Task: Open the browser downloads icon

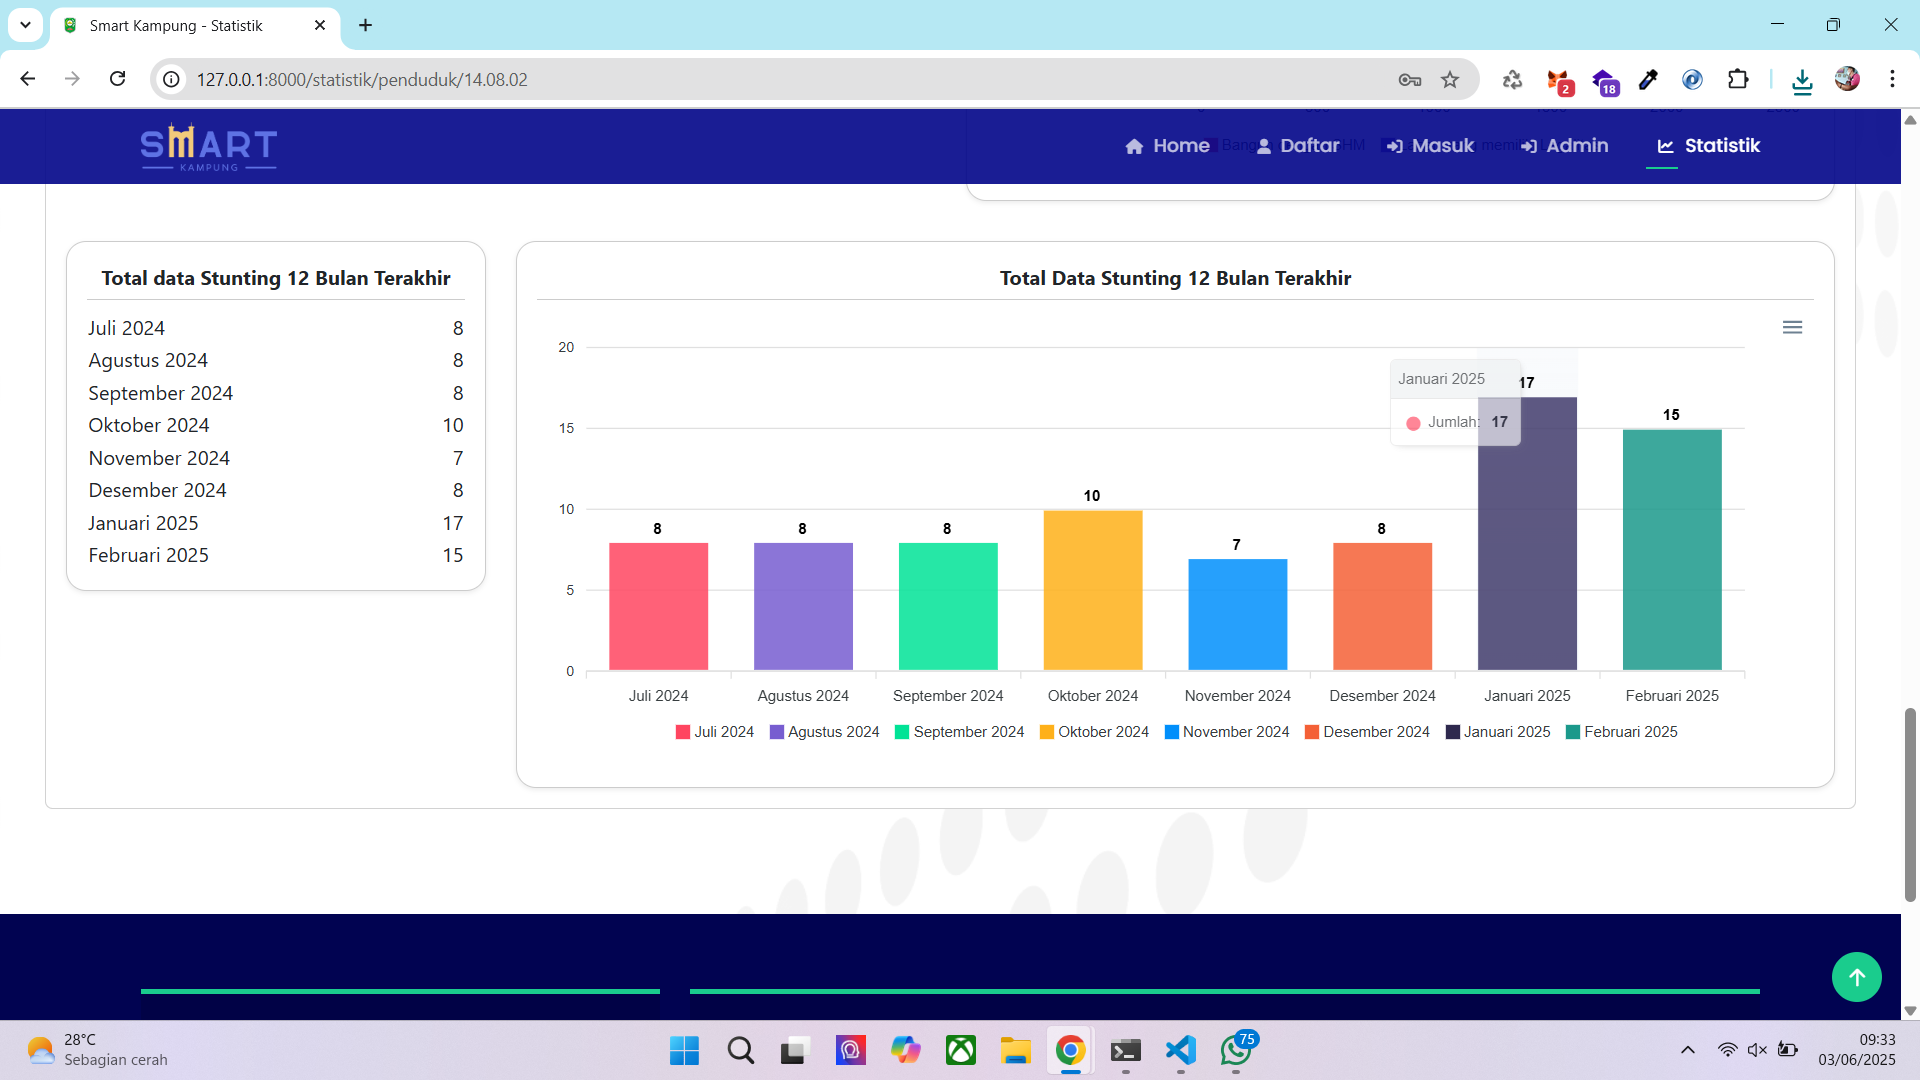Action: coord(1802,80)
